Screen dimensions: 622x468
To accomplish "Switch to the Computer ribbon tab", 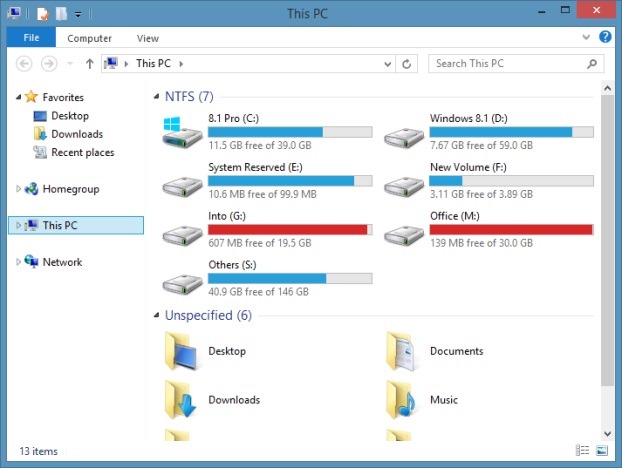I will [89, 38].
